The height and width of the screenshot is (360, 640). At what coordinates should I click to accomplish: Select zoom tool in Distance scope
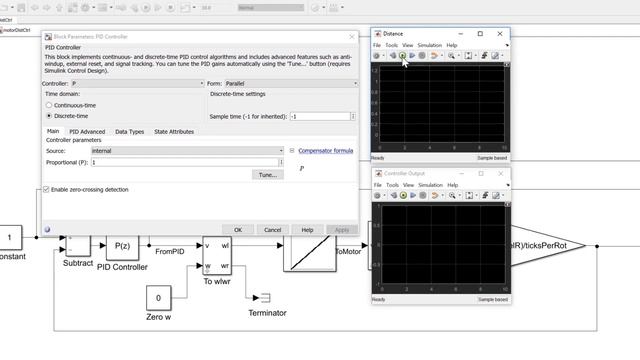451,56
